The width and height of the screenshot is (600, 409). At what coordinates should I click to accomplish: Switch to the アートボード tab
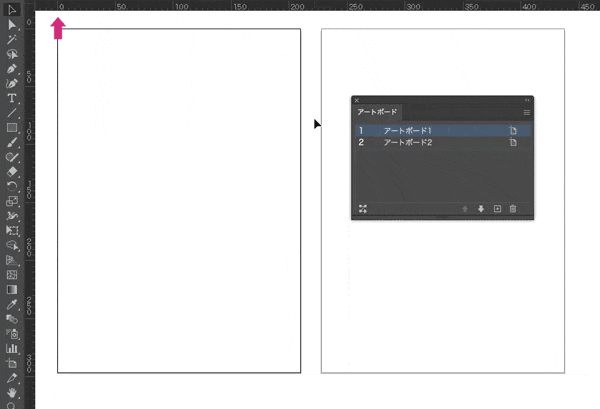pyautogui.click(x=378, y=112)
